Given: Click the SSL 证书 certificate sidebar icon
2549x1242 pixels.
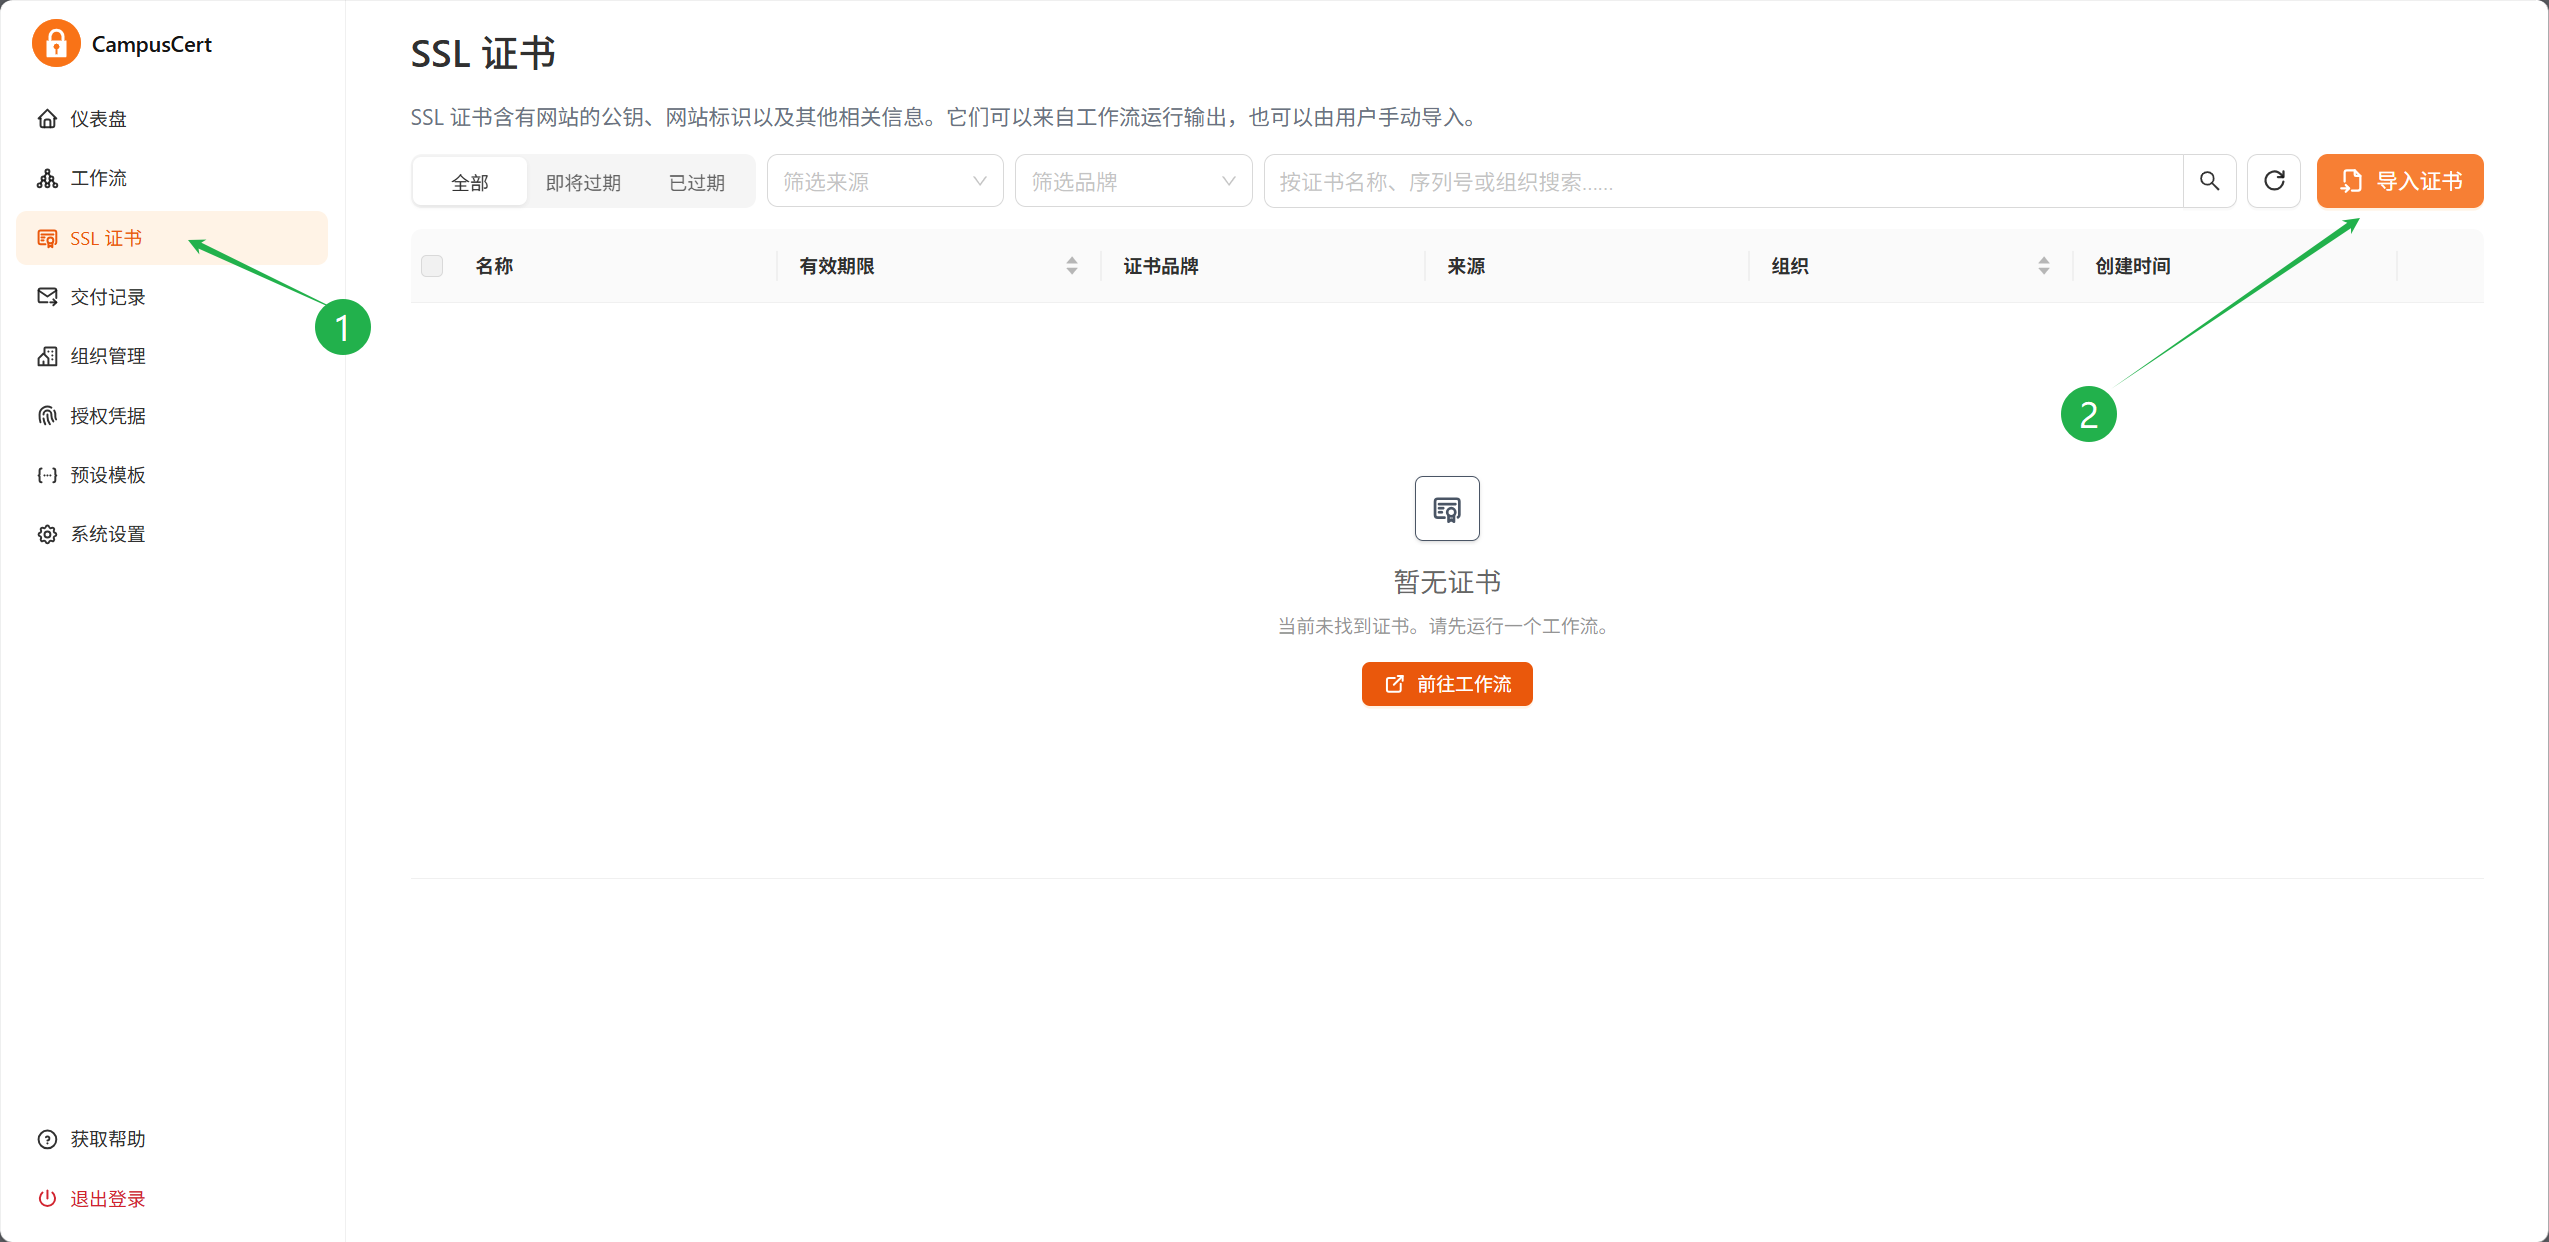Looking at the screenshot, I should tap(47, 238).
